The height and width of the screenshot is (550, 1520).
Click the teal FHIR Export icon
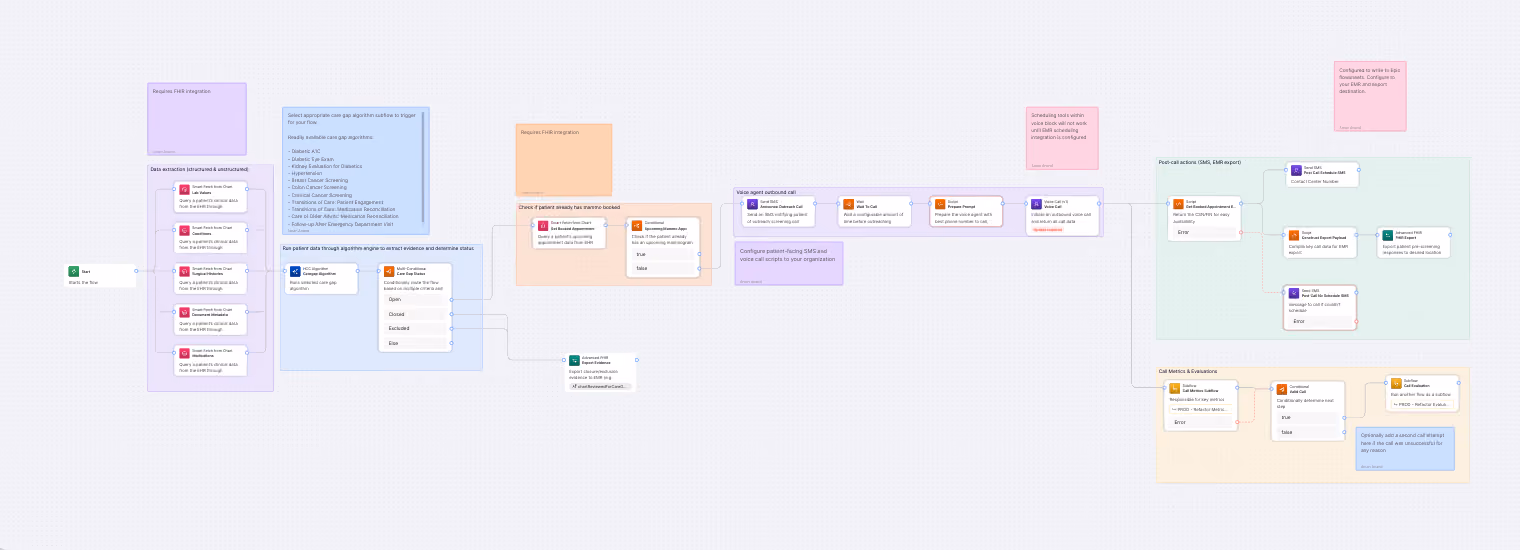click(x=1388, y=235)
